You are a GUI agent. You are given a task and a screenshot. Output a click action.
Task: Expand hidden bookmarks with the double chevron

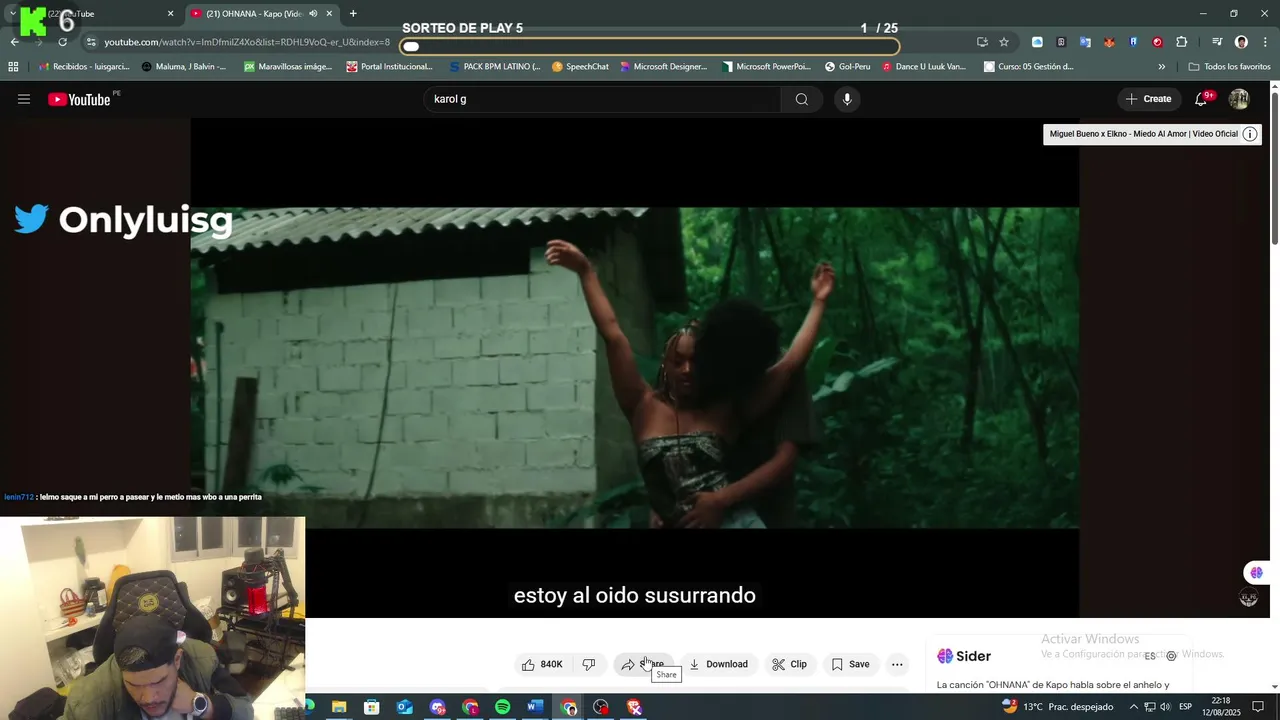1161,67
